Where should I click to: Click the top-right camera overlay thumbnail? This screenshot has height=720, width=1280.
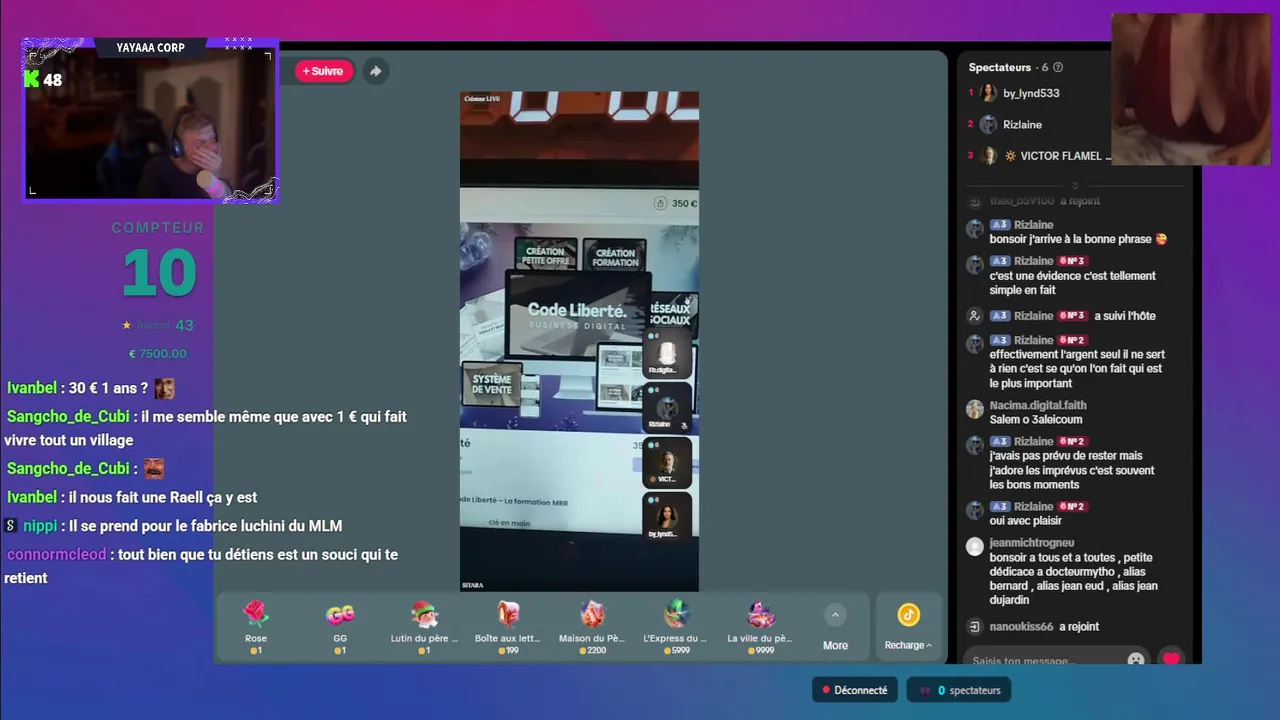click(x=1191, y=89)
